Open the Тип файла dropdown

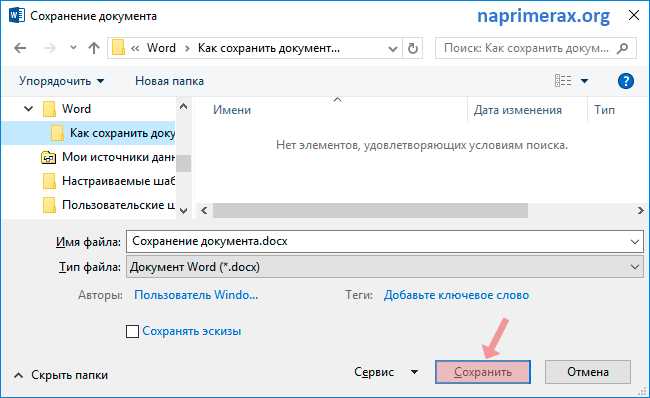[385, 267]
